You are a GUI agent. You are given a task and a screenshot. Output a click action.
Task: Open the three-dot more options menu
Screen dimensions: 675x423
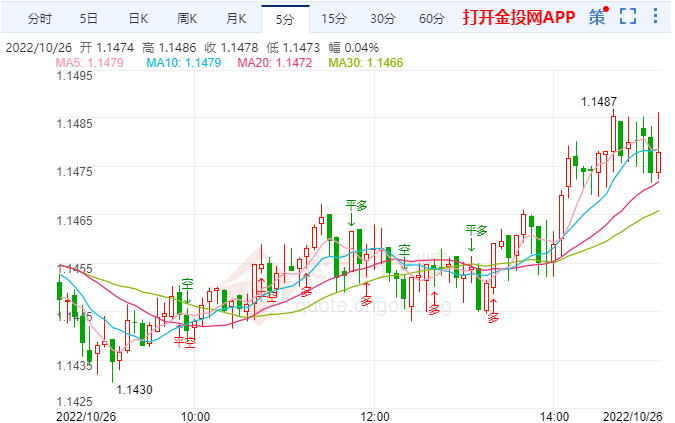[655, 16]
